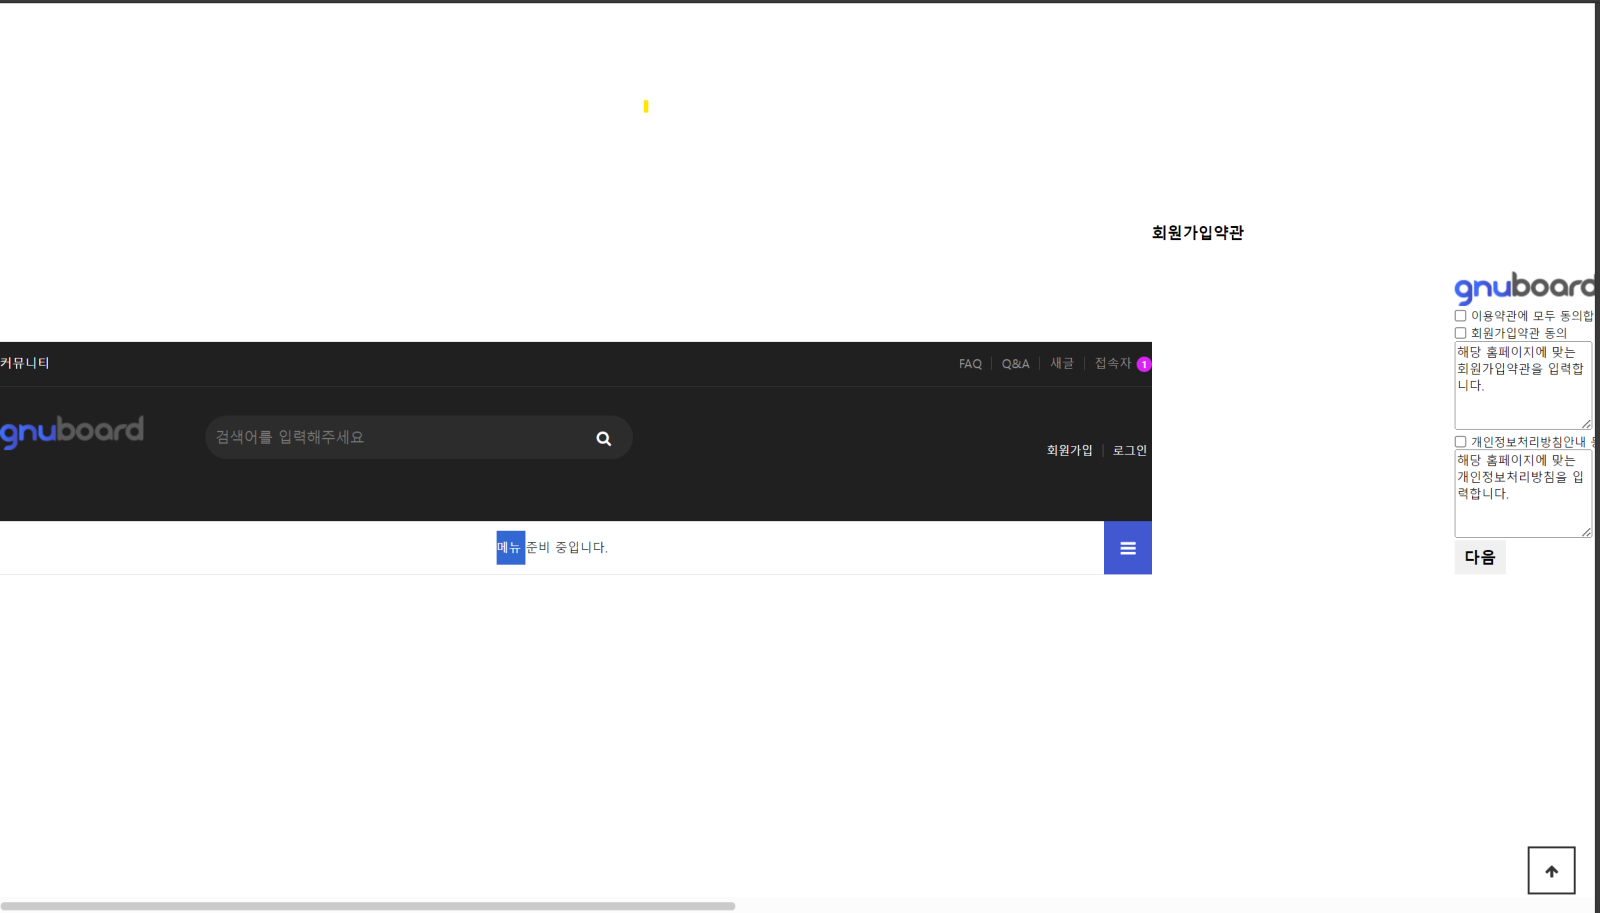This screenshot has height=913, width=1600.
Task: Click the highlighted 메뉴 text
Action: click(x=510, y=547)
